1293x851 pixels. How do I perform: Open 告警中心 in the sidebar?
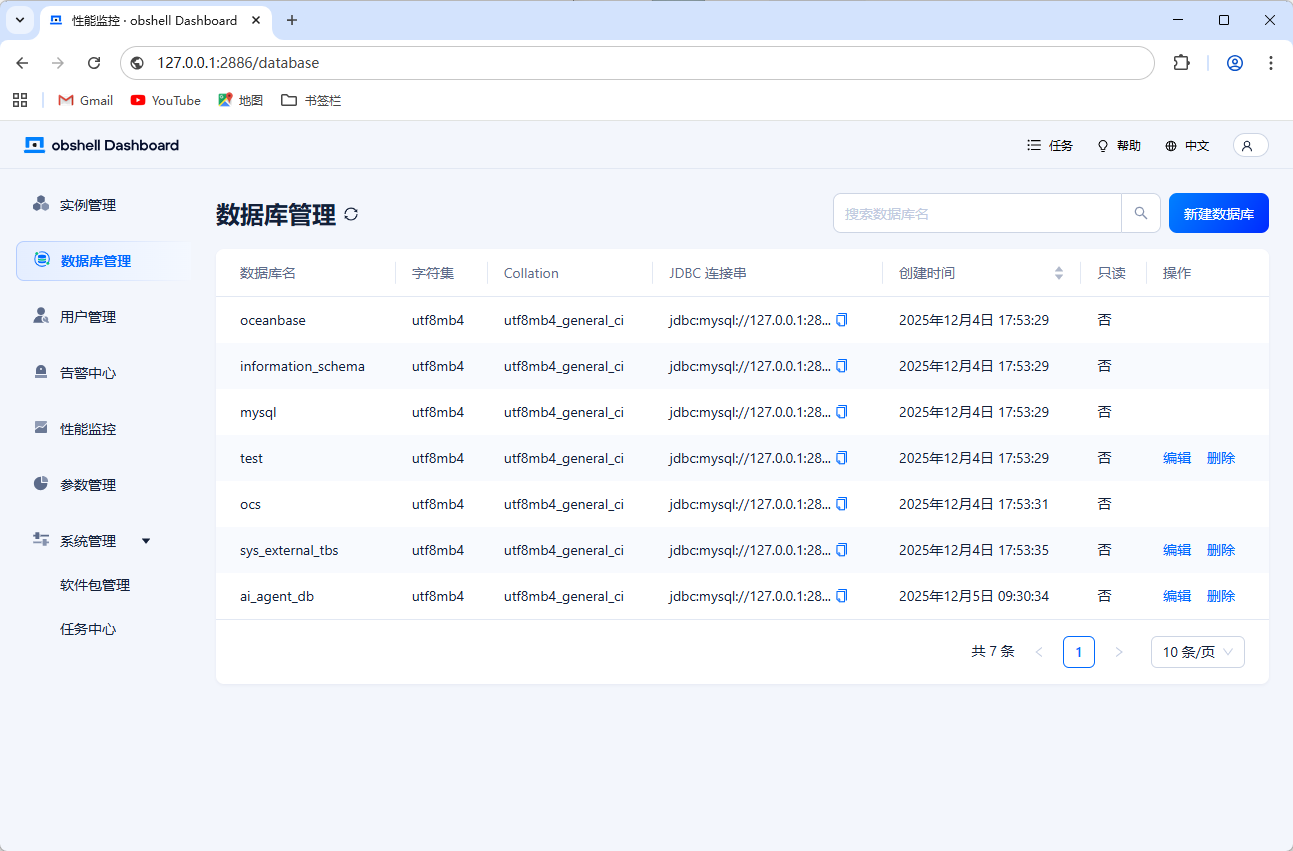click(x=88, y=373)
